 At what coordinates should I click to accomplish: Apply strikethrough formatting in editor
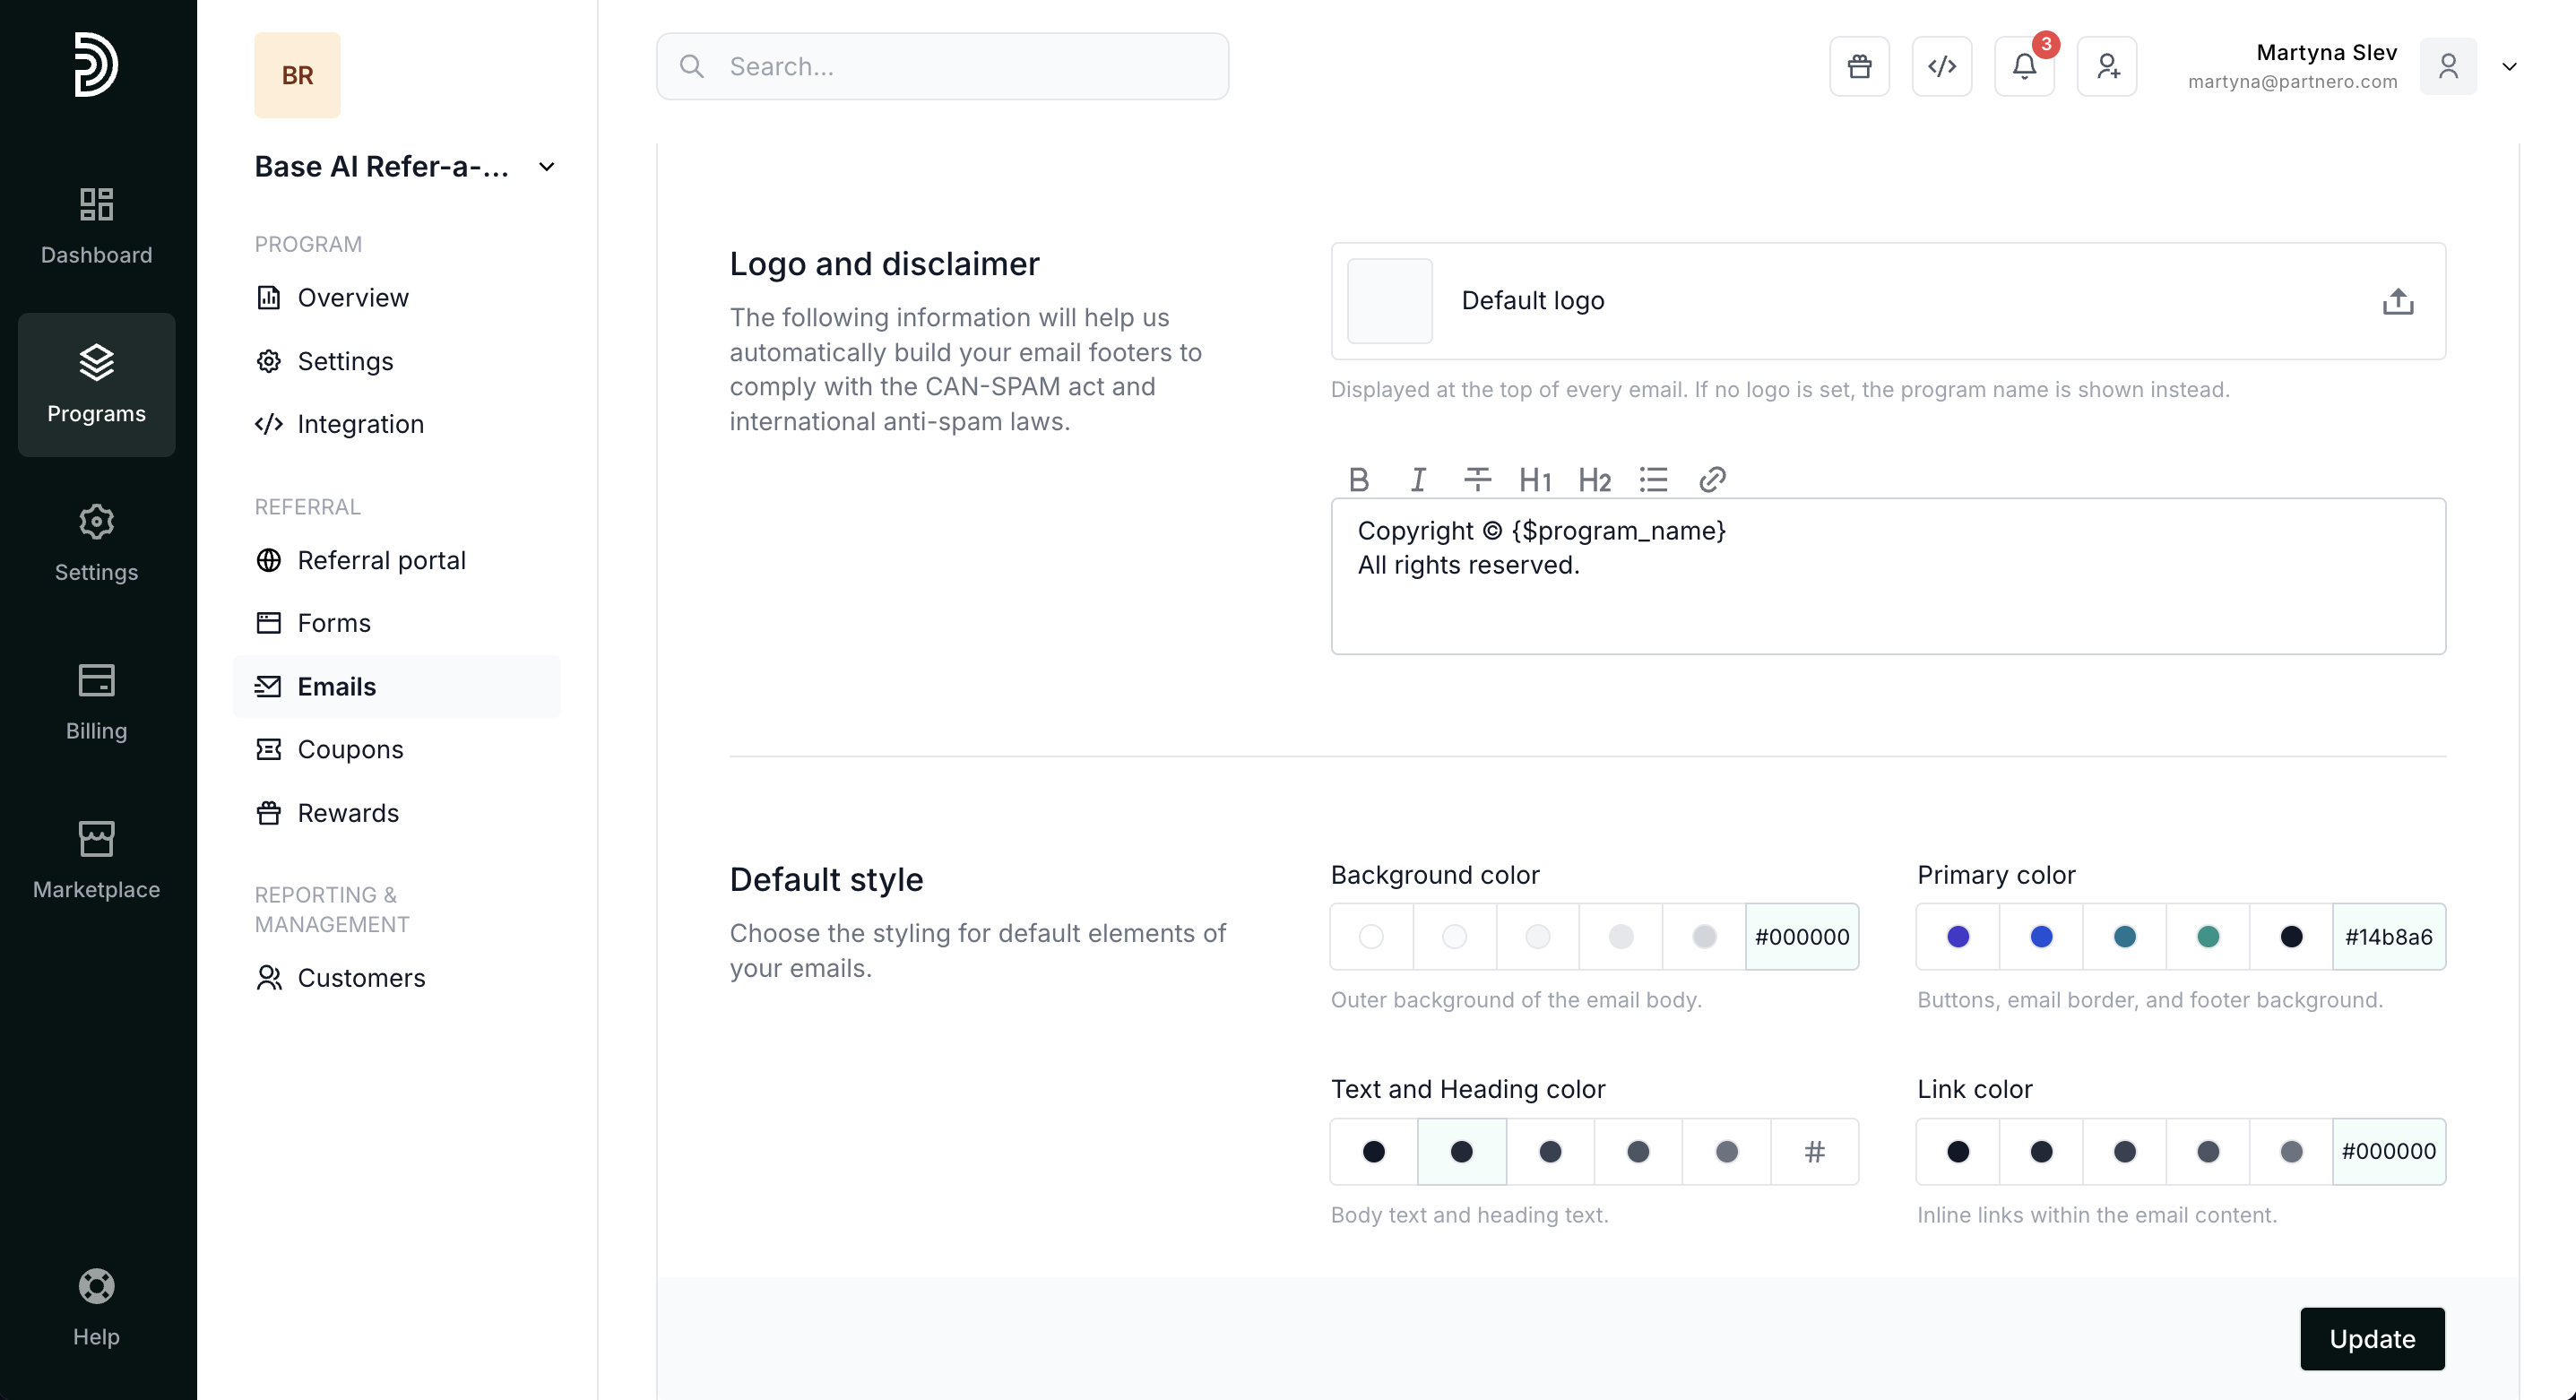[x=1477, y=480]
